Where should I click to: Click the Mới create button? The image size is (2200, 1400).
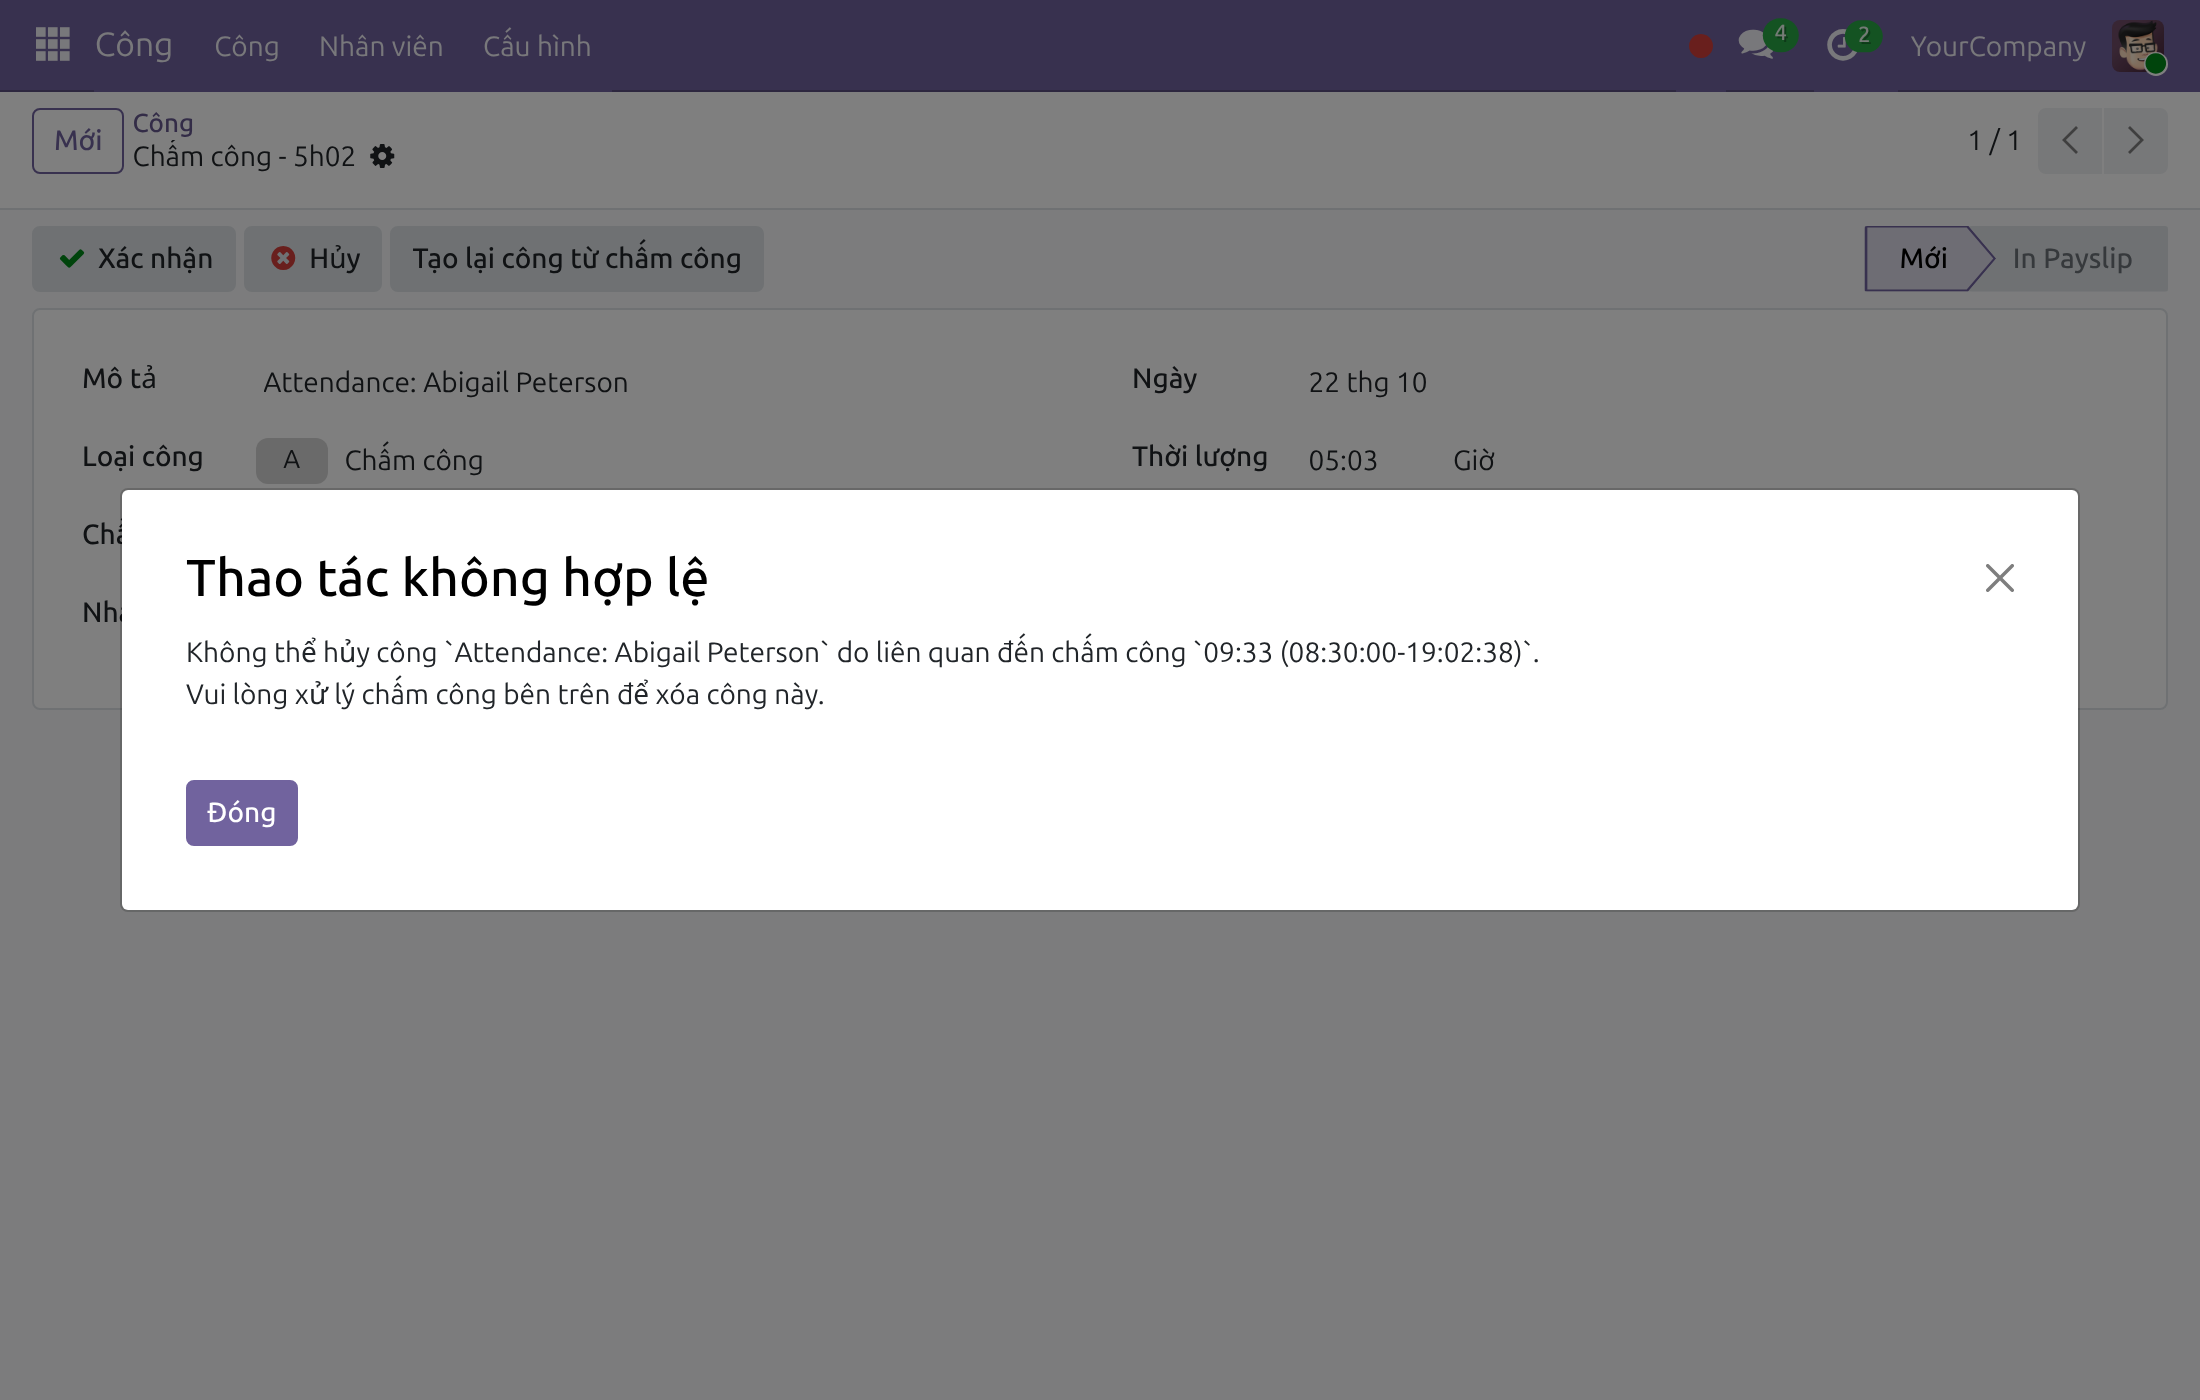click(x=78, y=141)
